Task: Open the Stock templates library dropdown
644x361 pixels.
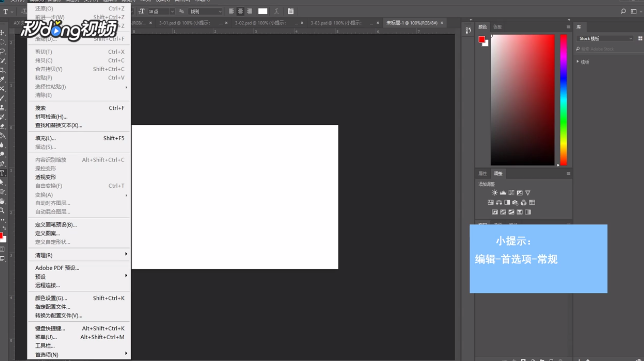Action: 605,38
